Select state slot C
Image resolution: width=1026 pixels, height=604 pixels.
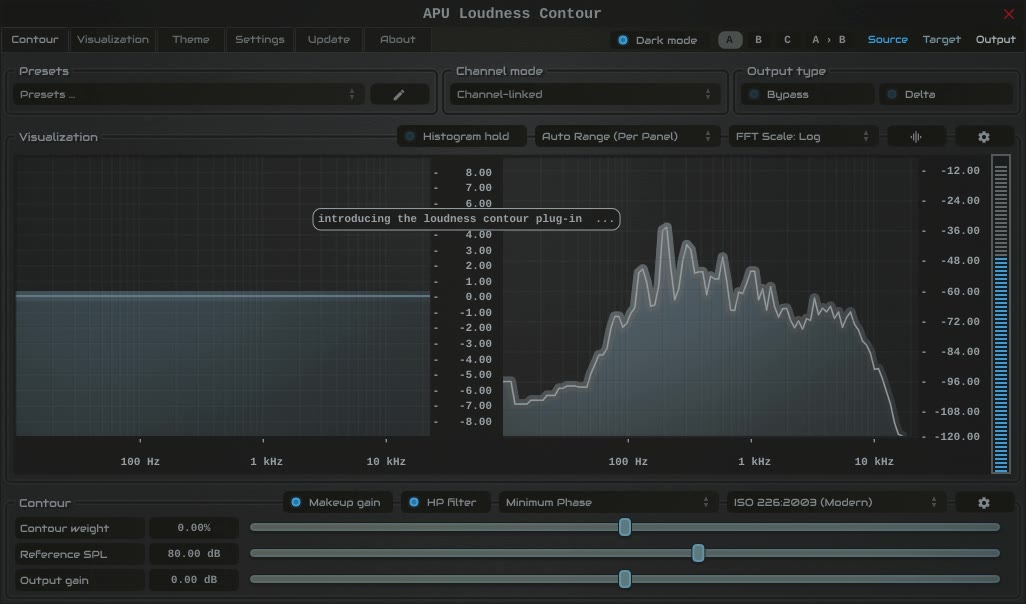tap(787, 40)
